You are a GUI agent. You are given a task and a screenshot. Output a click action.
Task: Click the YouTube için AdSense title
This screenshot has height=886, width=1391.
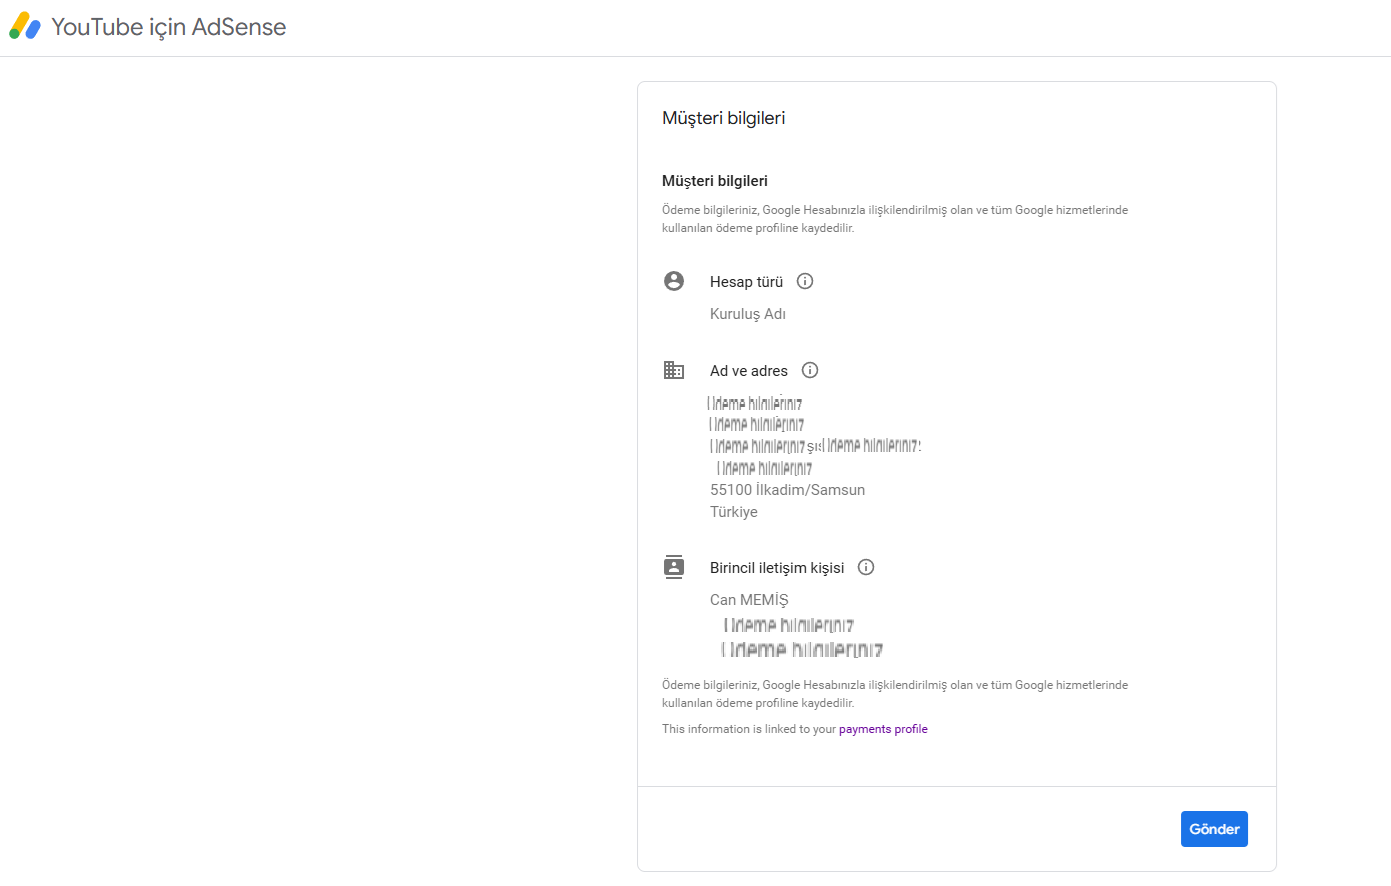(x=168, y=27)
